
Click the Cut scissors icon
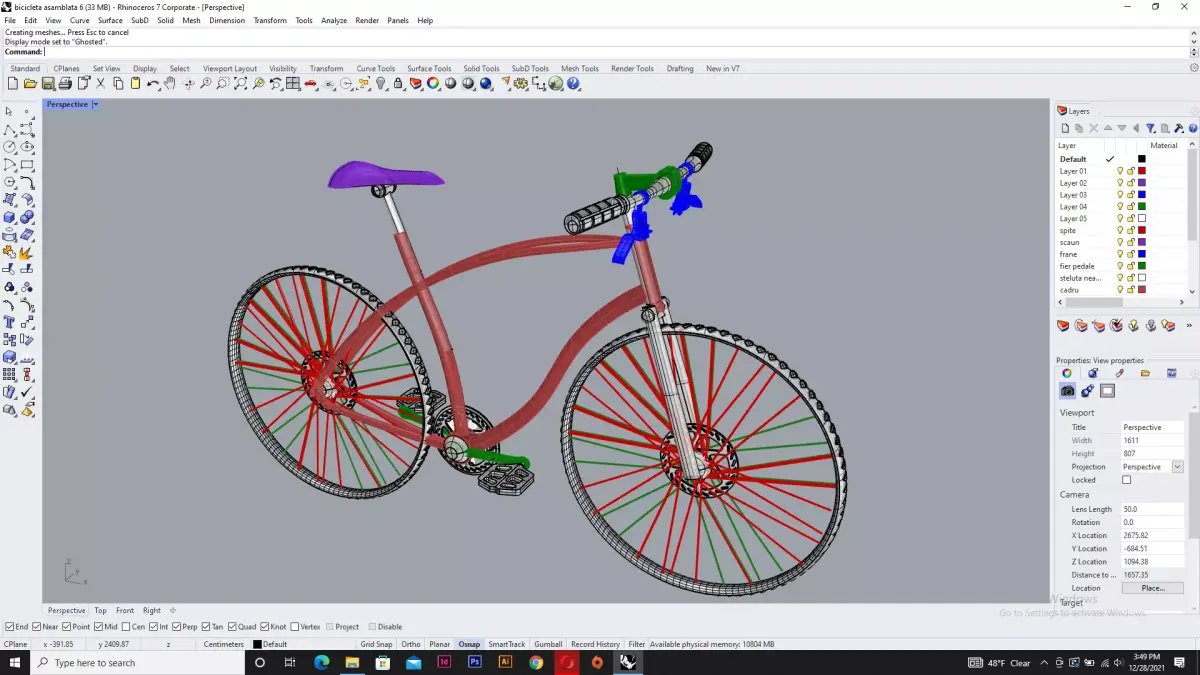(100, 84)
